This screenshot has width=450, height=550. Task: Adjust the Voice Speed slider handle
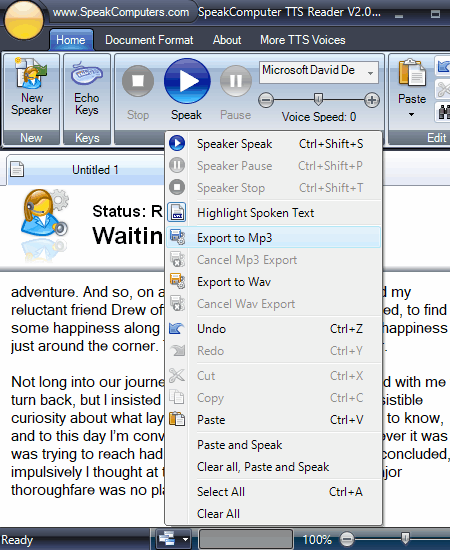[318, 99]
